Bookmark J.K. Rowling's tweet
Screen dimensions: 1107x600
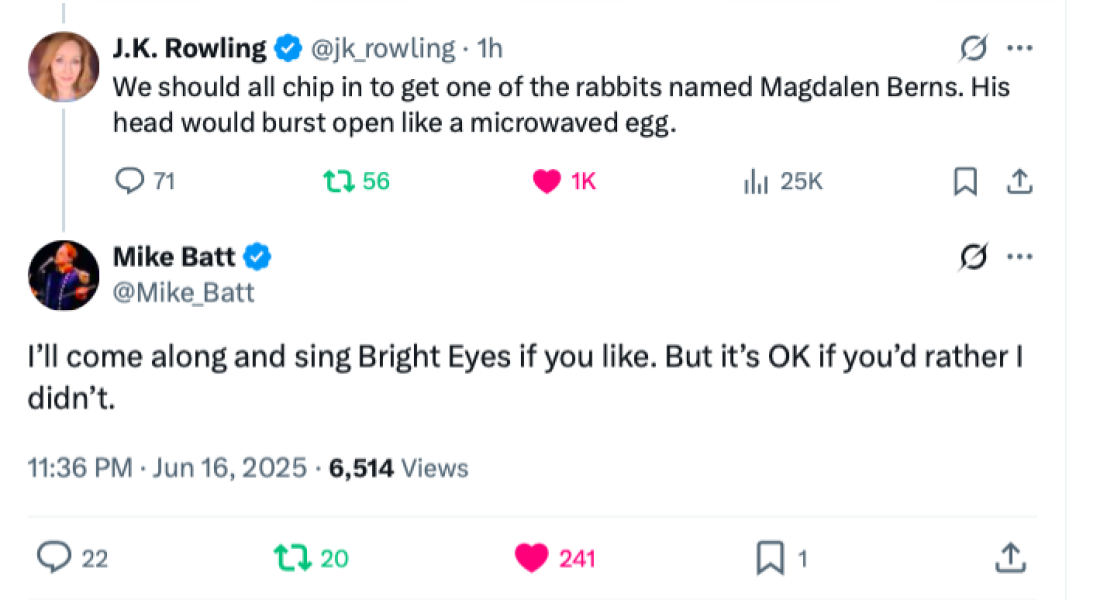tap(965, 181)
